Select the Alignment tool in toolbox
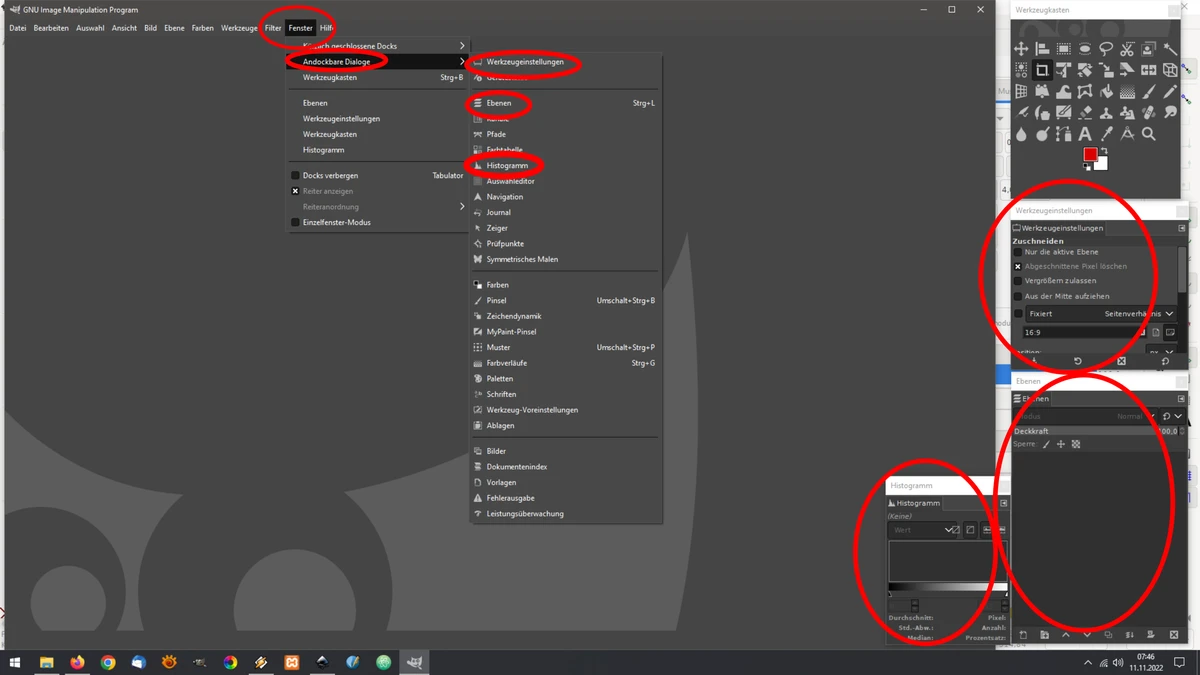The height and width of the screenshot is (675, 1200). [1042, 49]
